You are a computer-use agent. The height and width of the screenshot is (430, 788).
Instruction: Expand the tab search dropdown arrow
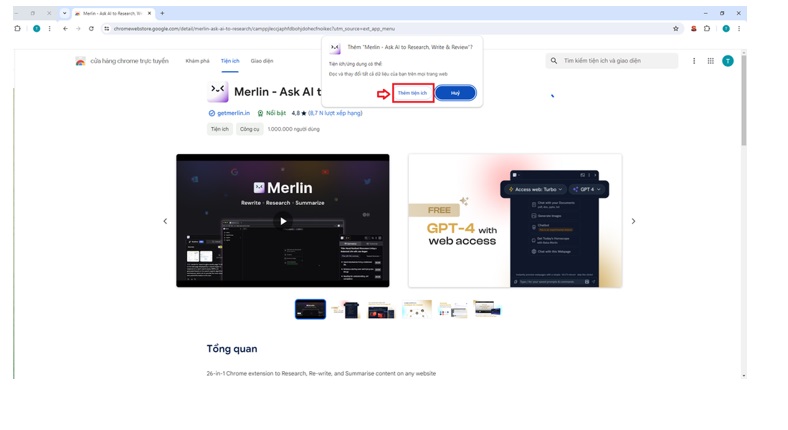click(x=65, y=13)
